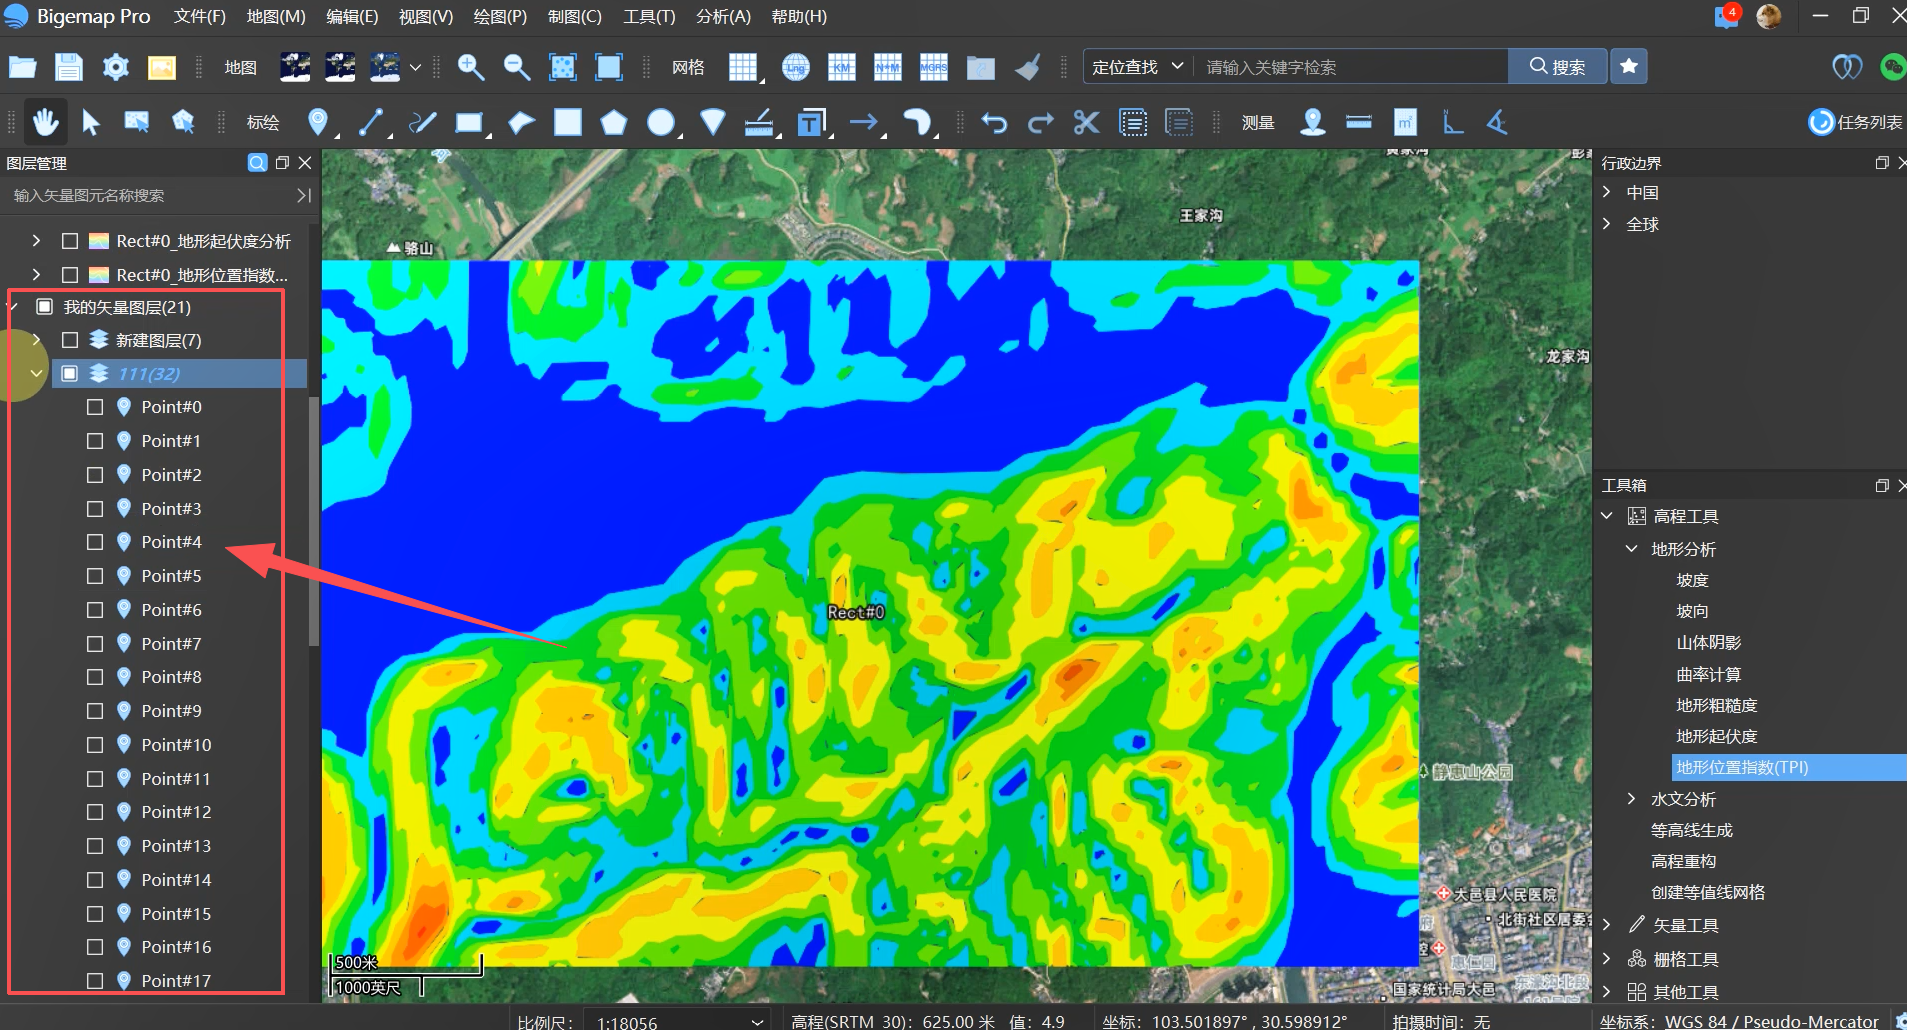
Task: Select the Lng longitude-latitude globe grid icon
Action: pyautogui.click(x=796, y=67)
